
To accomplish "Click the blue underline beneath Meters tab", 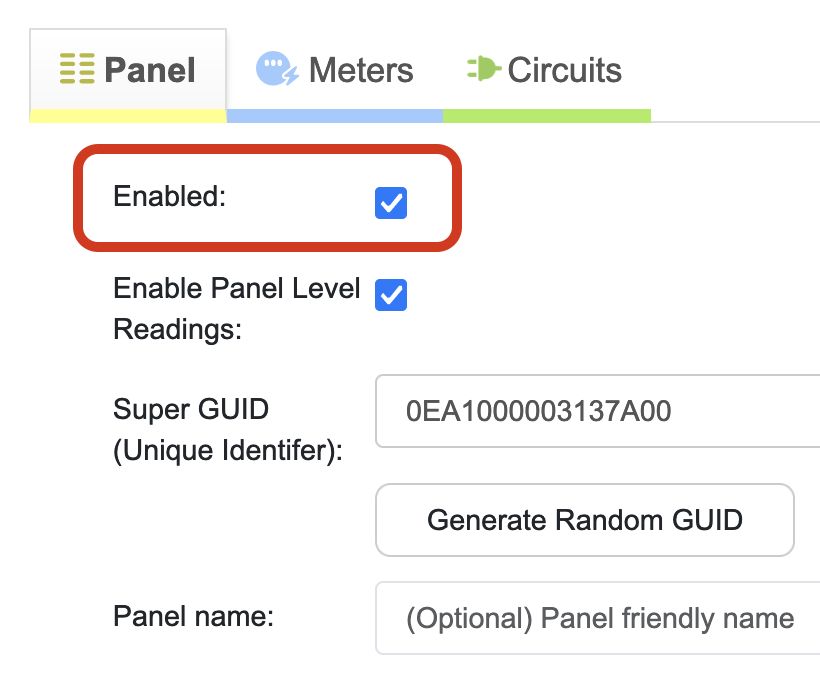I will click(x=335, y=116).
